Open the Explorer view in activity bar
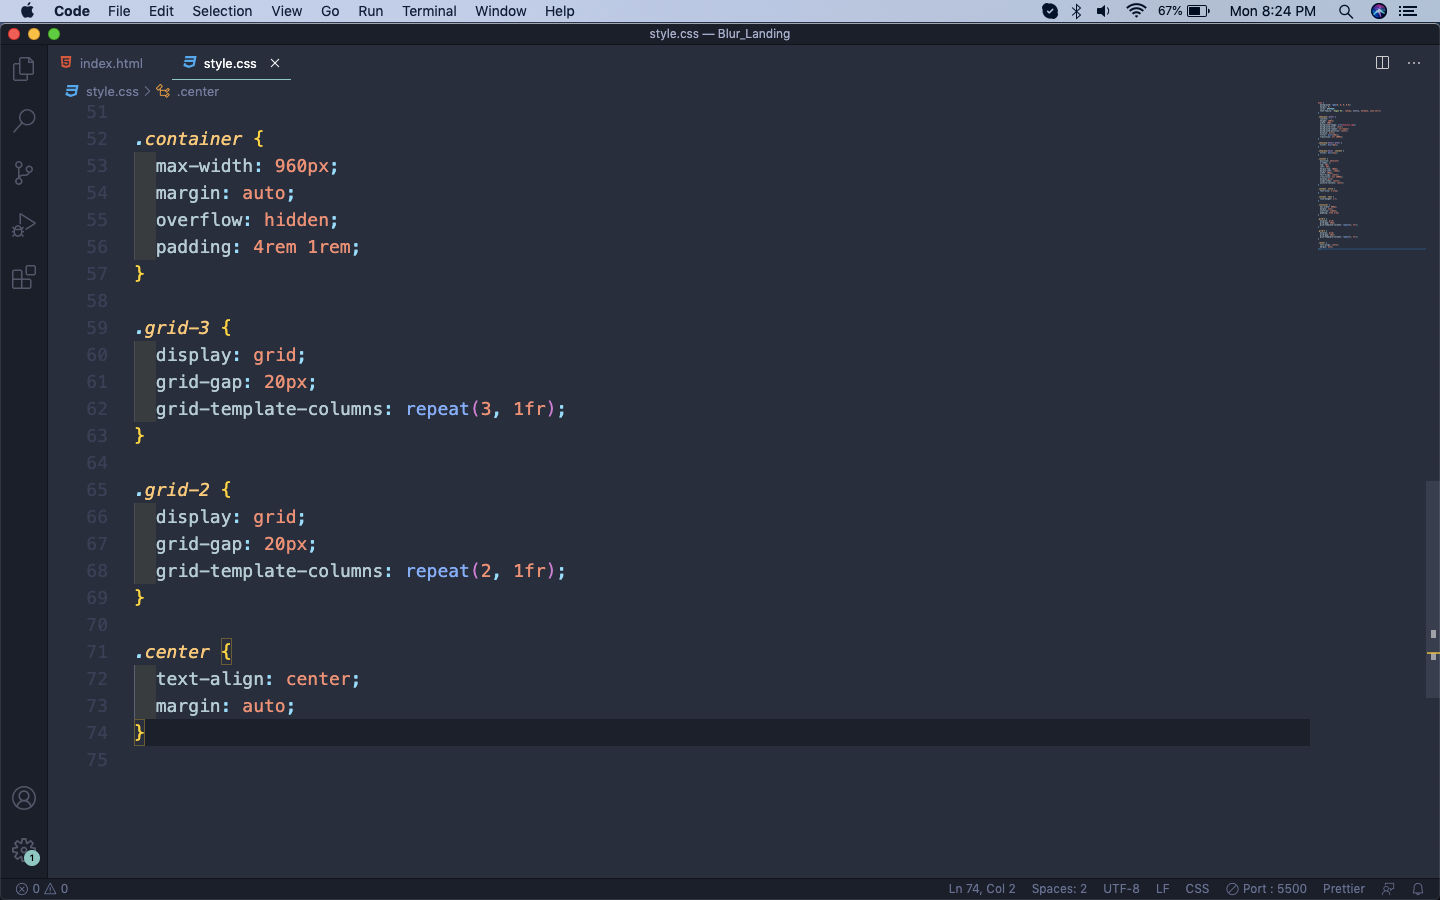Viewport: 1440px width, 900px height. click(24, 69)
